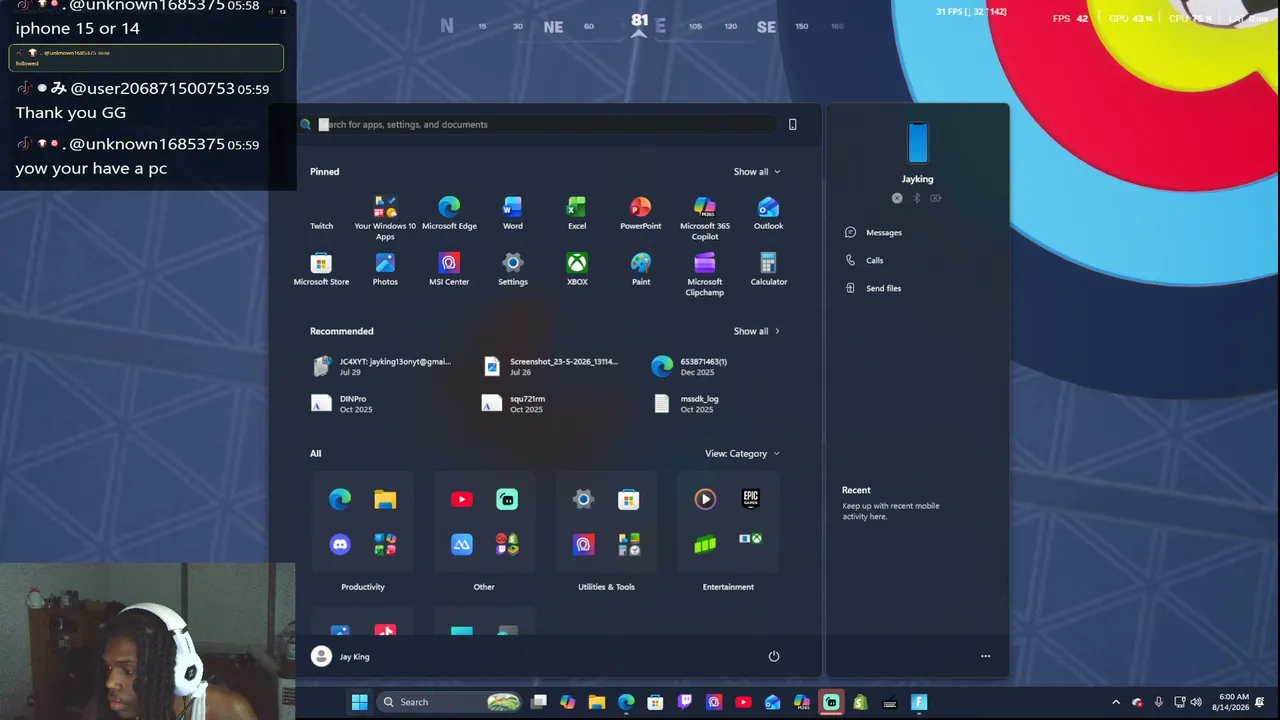
Task: Open recommended item 653871463(1)
Action: click(690, 367)
